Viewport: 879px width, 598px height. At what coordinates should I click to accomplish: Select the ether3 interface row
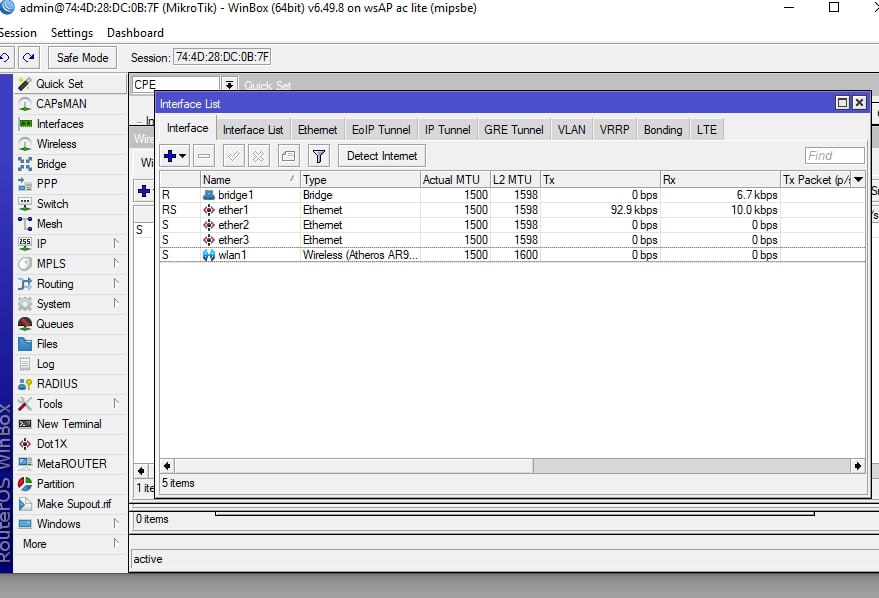tap(512, 240)
